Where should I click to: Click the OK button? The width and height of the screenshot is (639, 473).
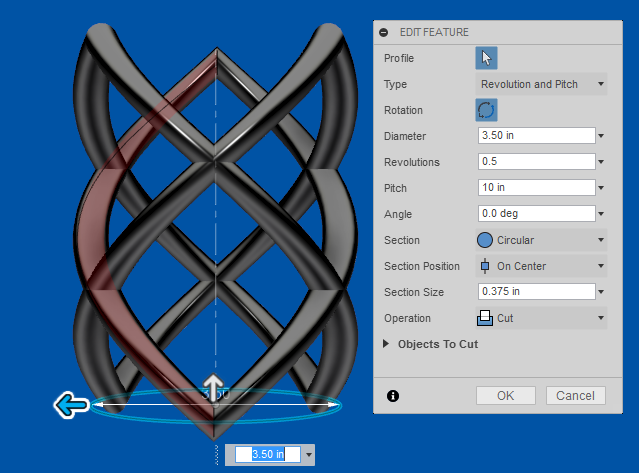(x=506, y=396)
